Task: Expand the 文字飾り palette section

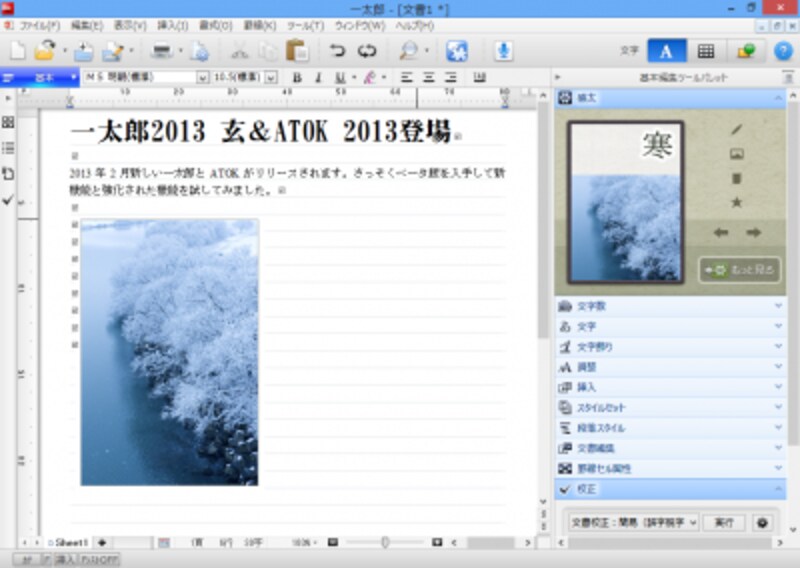Action: [670, 347]
